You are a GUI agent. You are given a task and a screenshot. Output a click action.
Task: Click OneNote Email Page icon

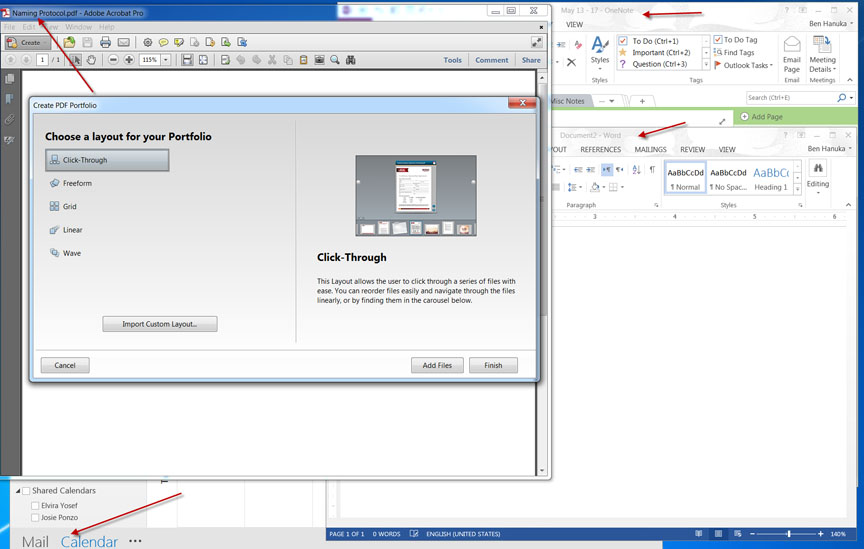792,54
